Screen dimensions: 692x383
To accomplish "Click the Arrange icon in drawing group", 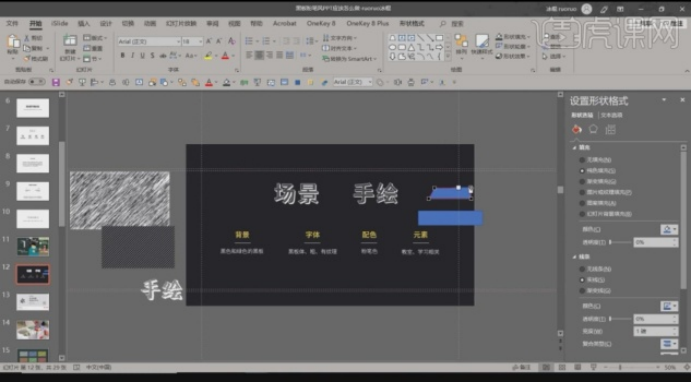I will pos(461,41).
